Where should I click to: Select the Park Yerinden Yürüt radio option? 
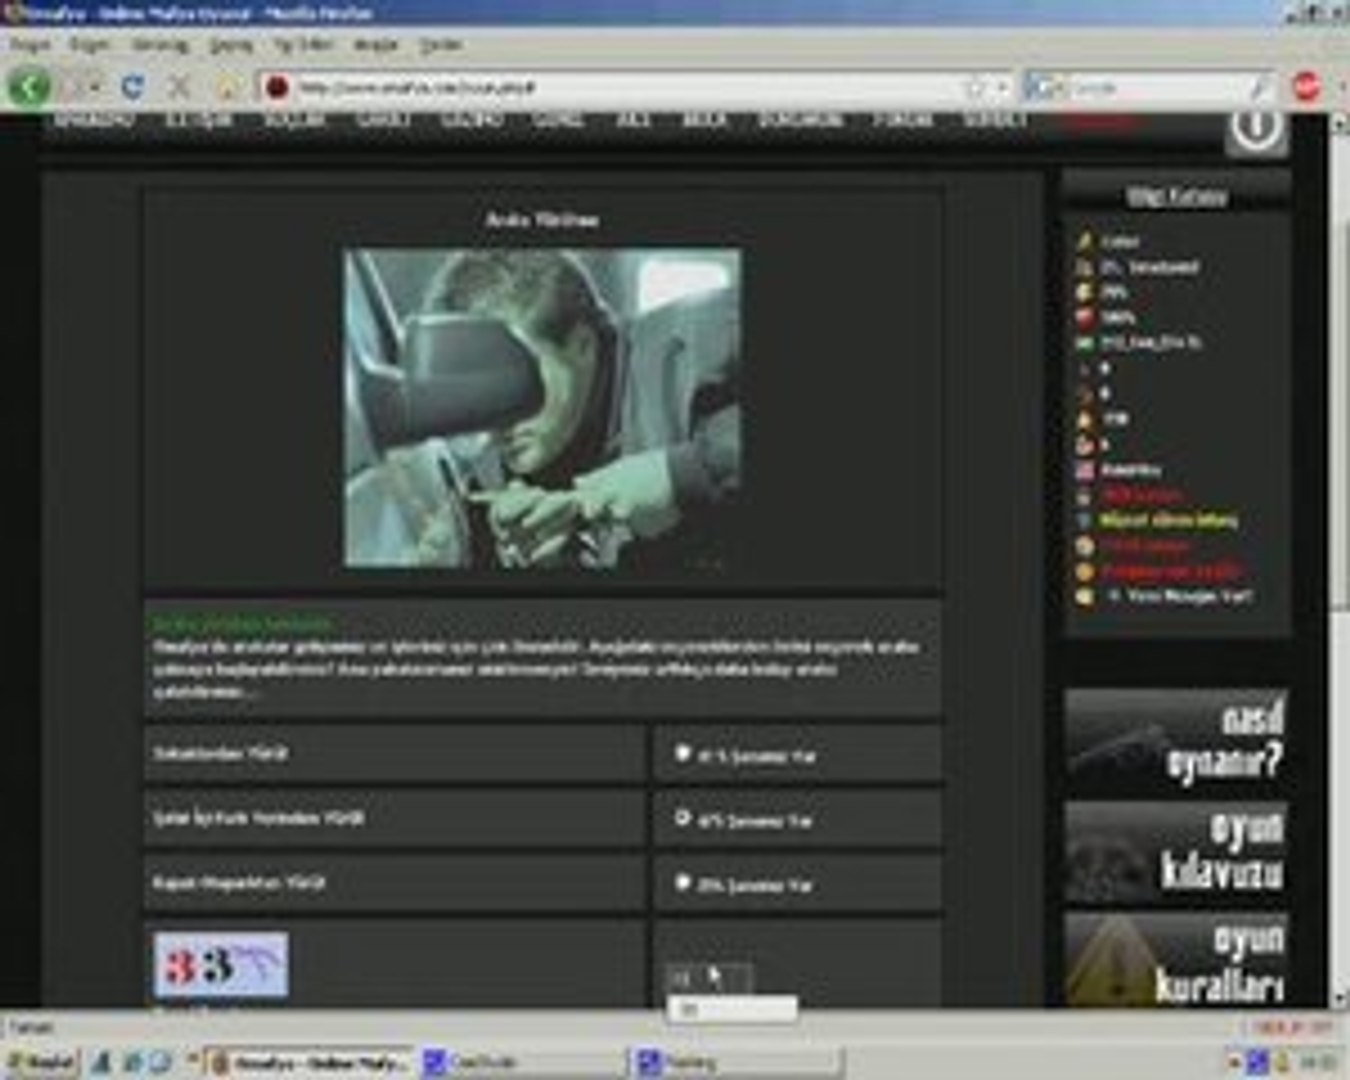683,818
